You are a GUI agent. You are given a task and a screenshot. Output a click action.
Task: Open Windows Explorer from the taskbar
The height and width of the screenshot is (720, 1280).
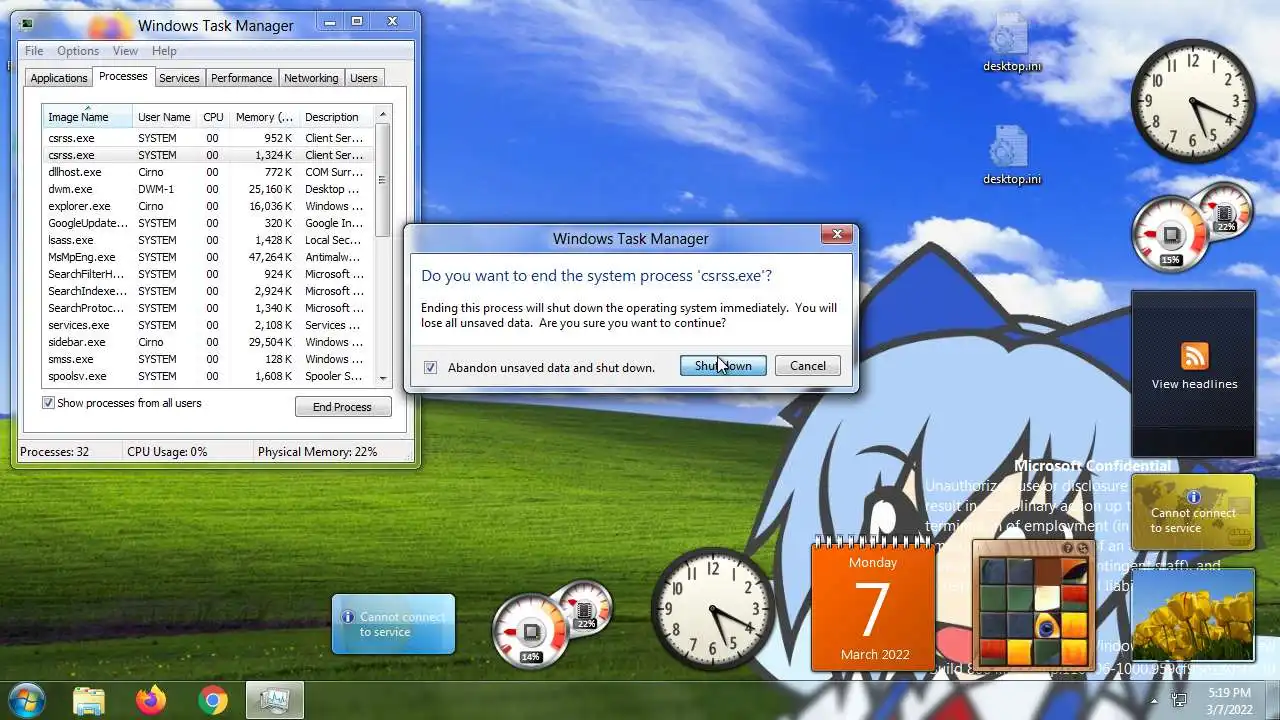tap(89, 701)
